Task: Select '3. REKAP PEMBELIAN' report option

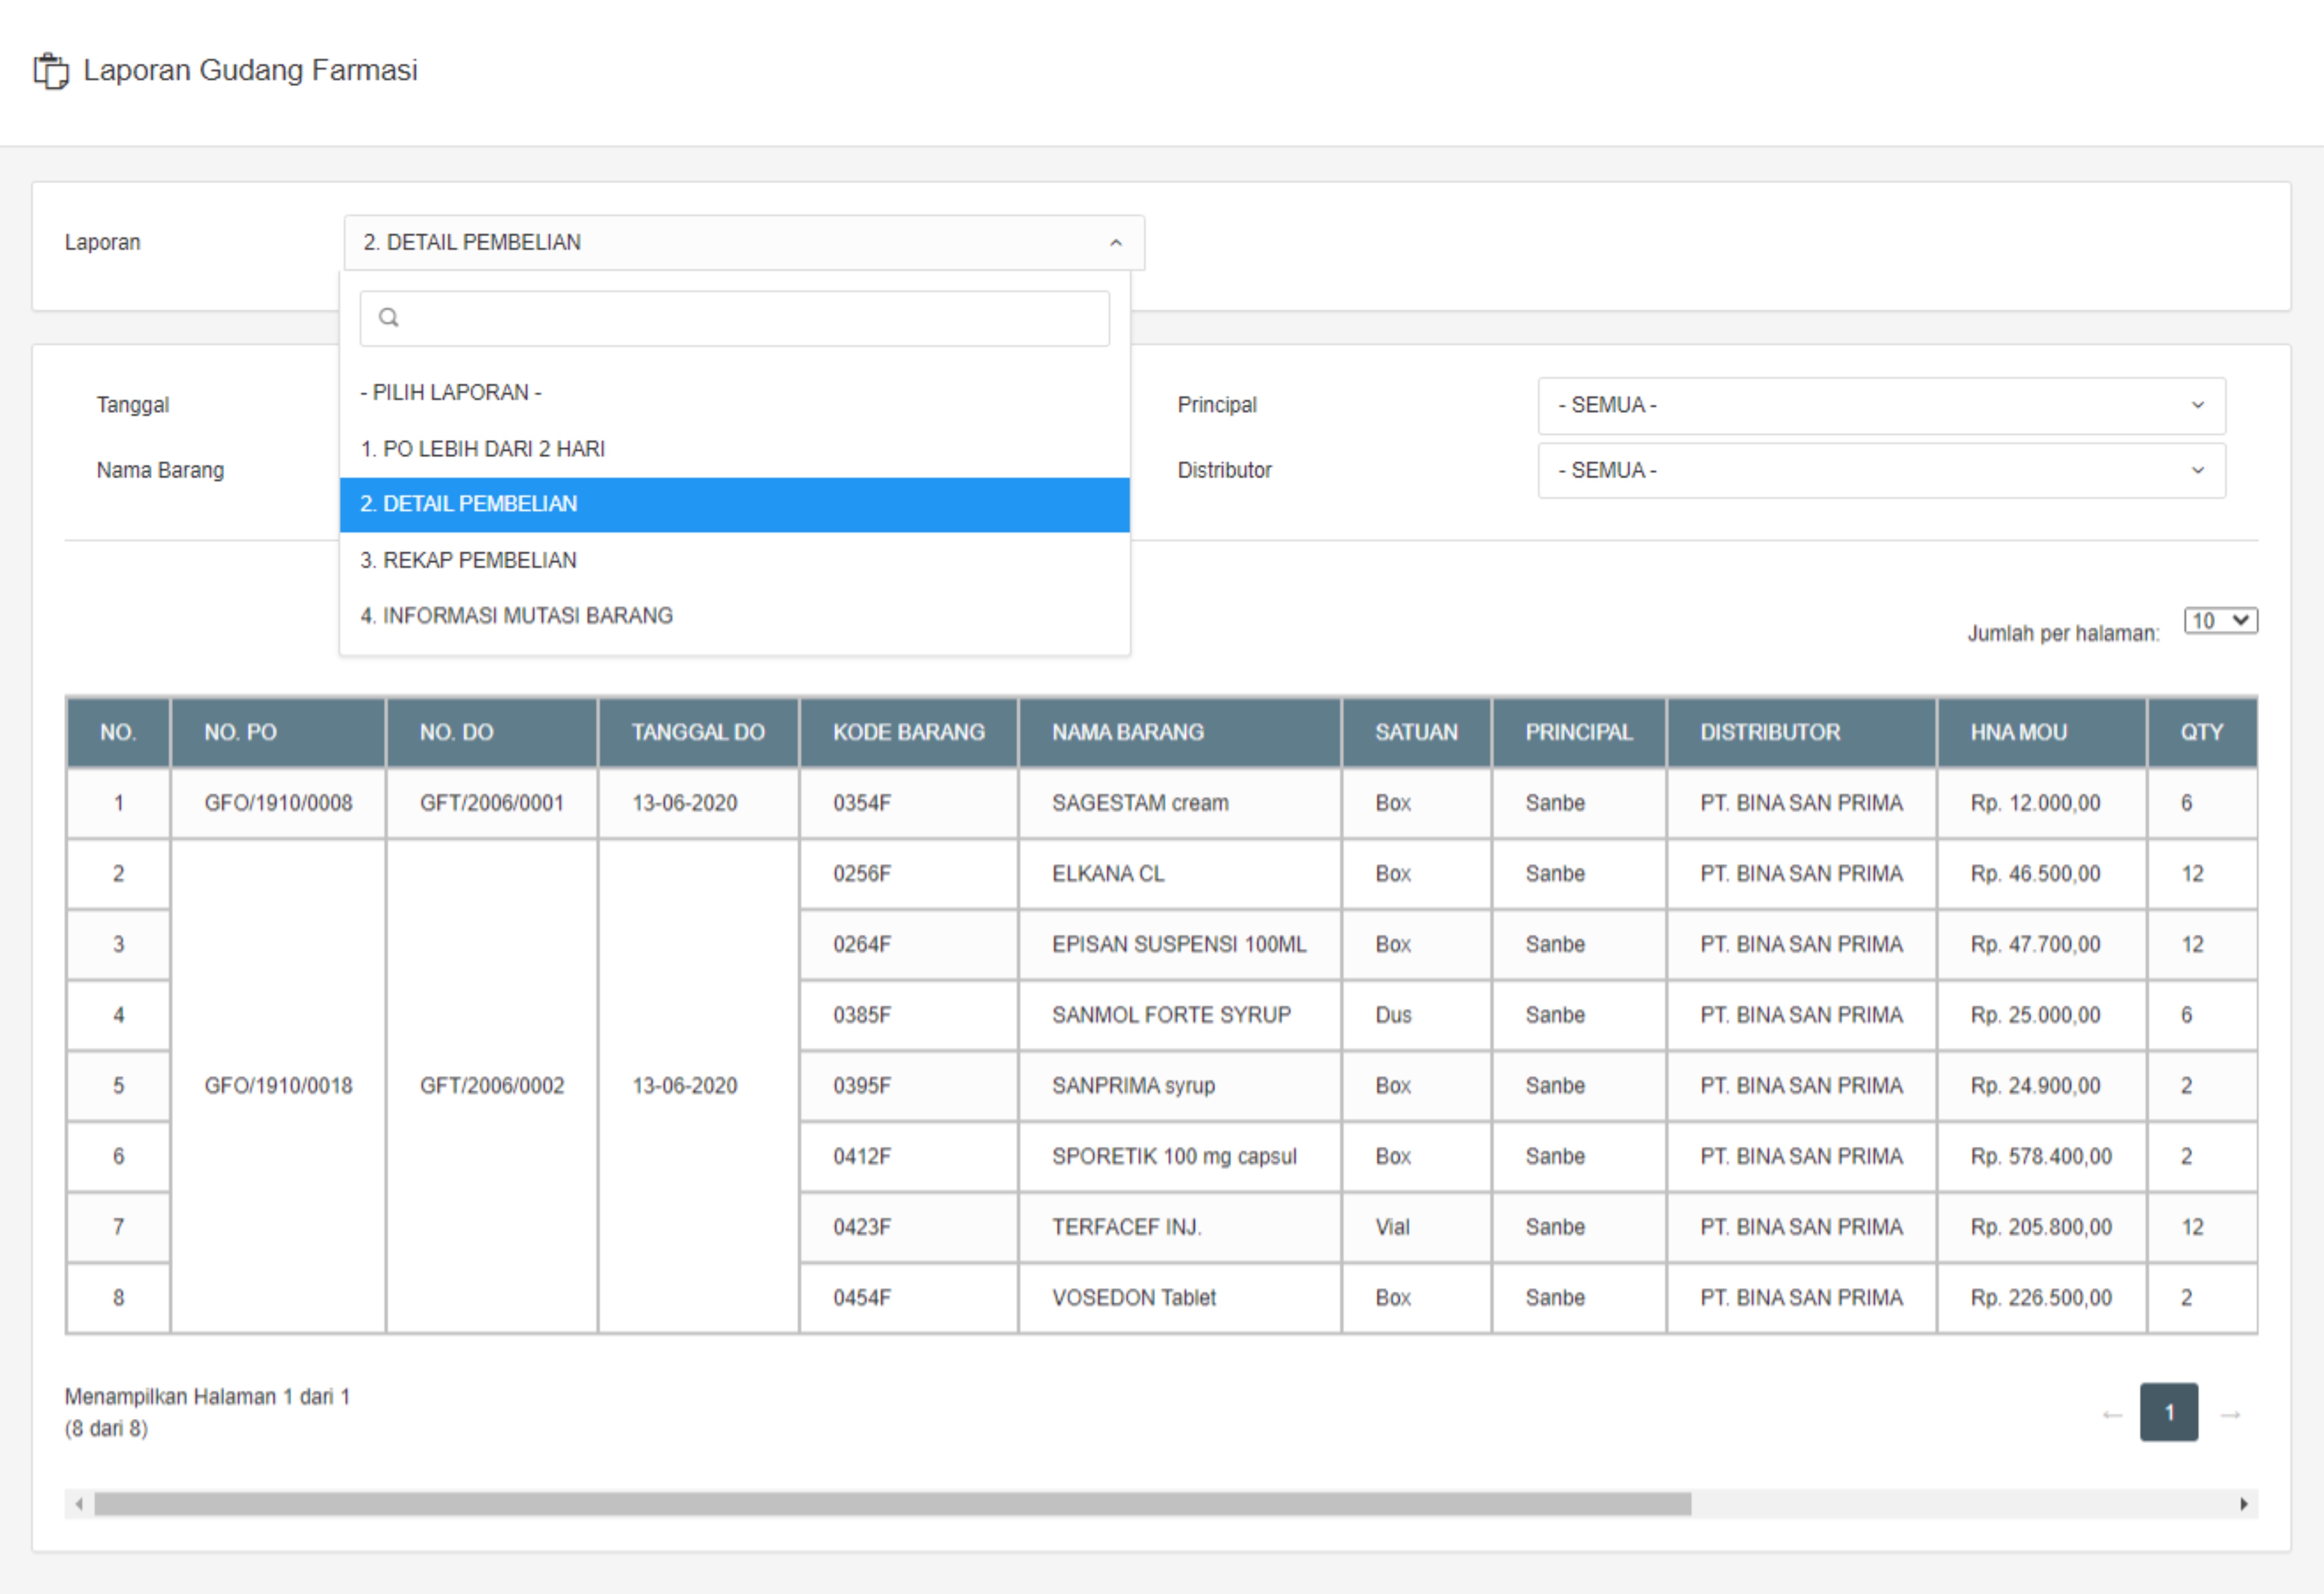Action: (469, 560)
